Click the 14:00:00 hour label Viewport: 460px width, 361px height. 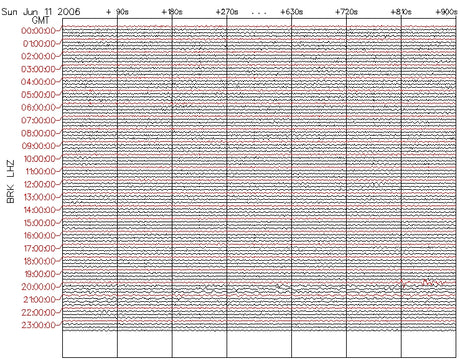pos(39,210)
